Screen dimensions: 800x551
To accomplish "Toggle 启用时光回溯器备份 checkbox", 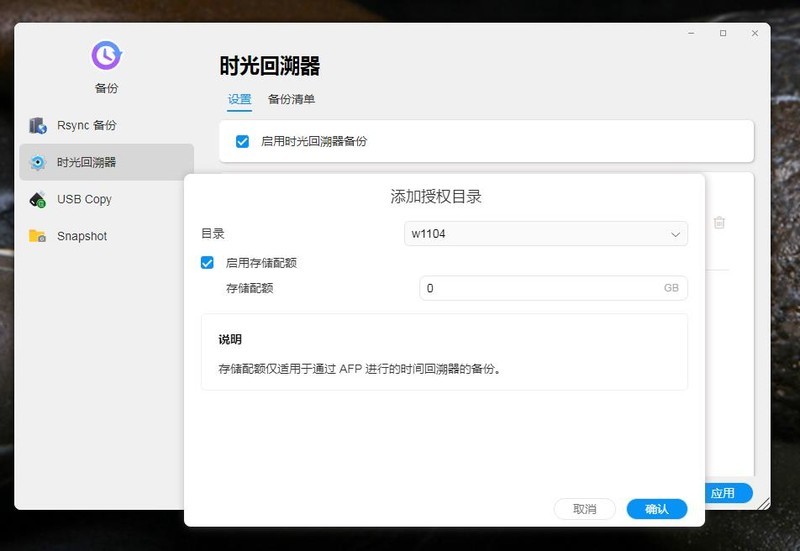I will (x=242, y=141).
